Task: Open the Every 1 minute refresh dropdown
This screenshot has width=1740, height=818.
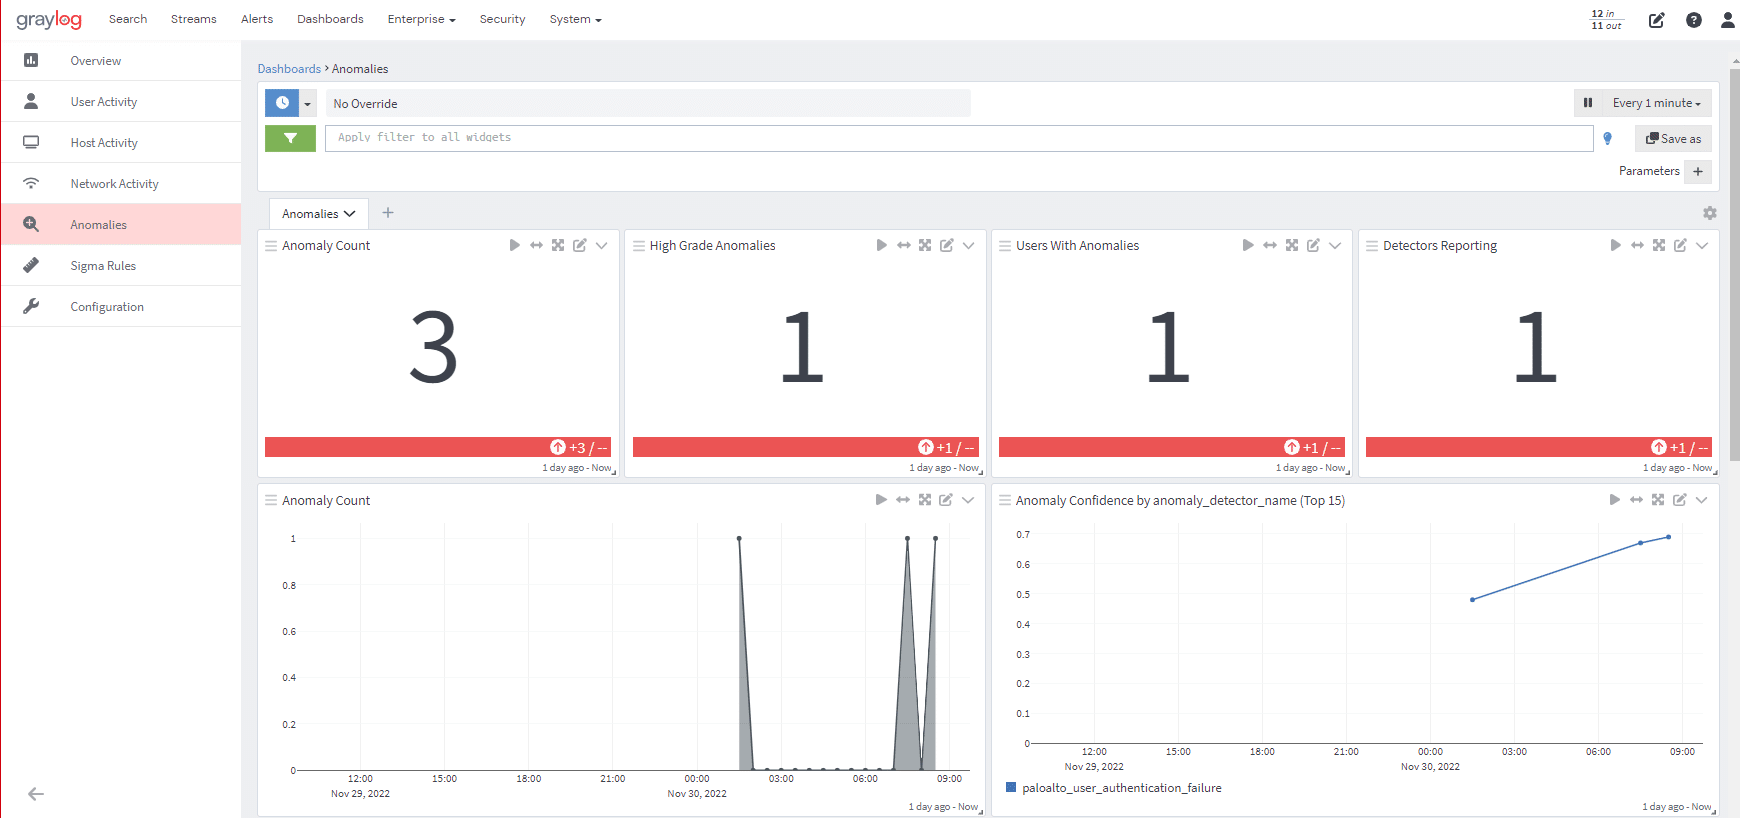Action: coord(1656,103)
